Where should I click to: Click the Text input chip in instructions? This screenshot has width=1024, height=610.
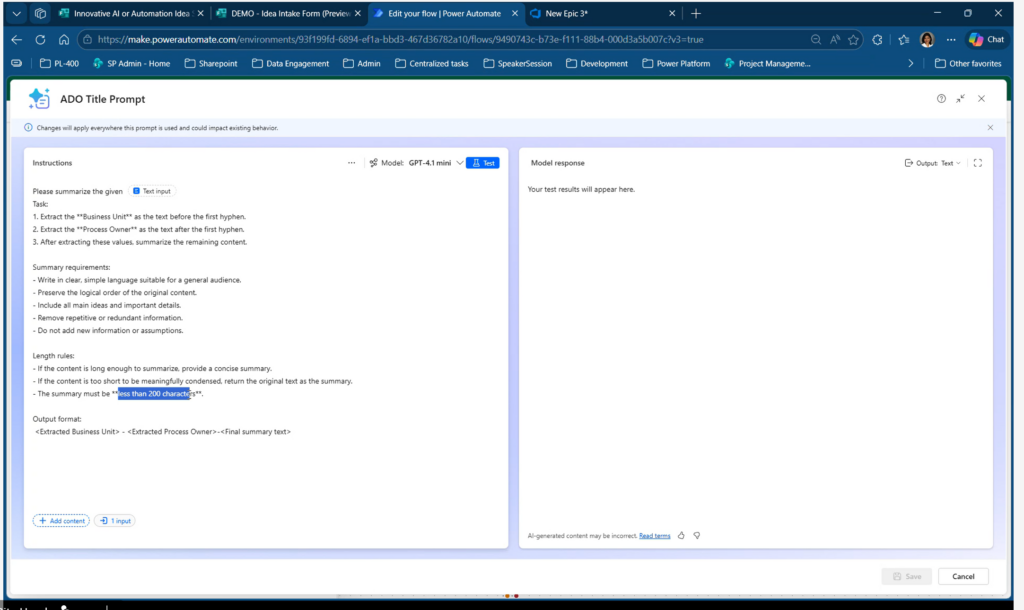point(152,190)
